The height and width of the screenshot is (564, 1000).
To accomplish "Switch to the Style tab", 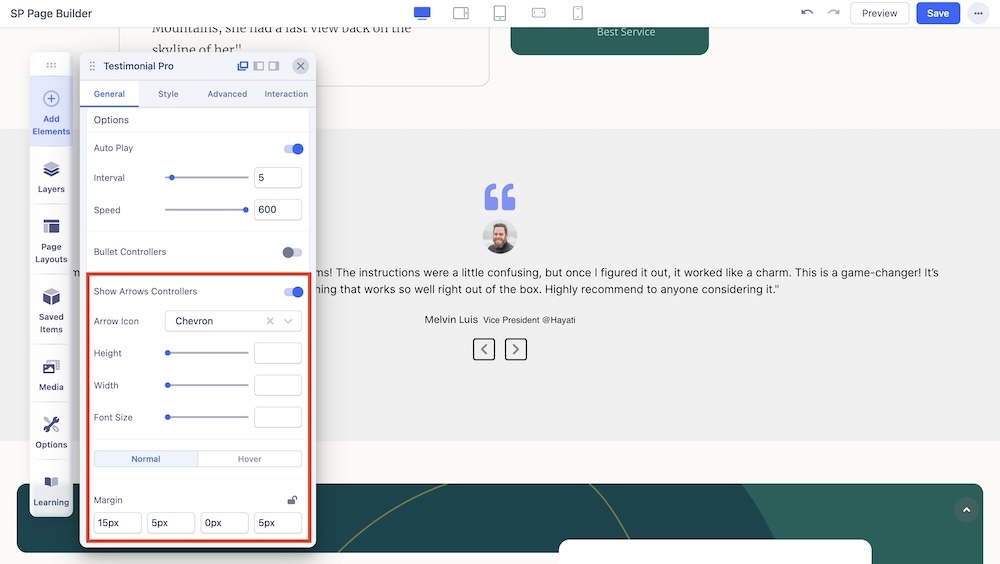I will (168, 94).
